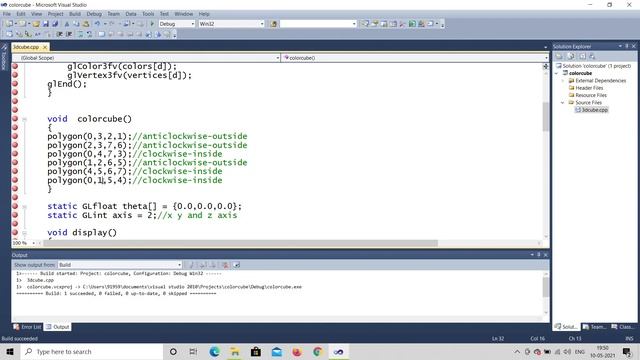
Task: Uncomment selected lines via toolbar icon
Action: (x=89, y=34)
